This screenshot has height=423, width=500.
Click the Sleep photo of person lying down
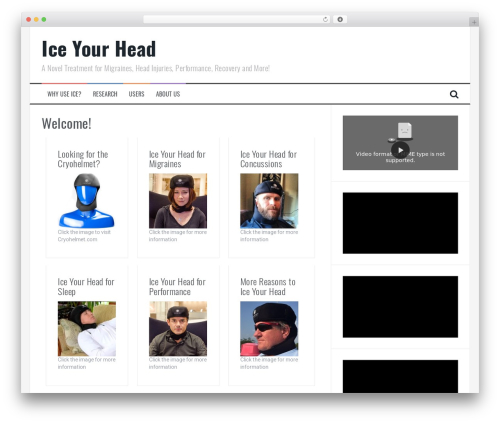87,329
